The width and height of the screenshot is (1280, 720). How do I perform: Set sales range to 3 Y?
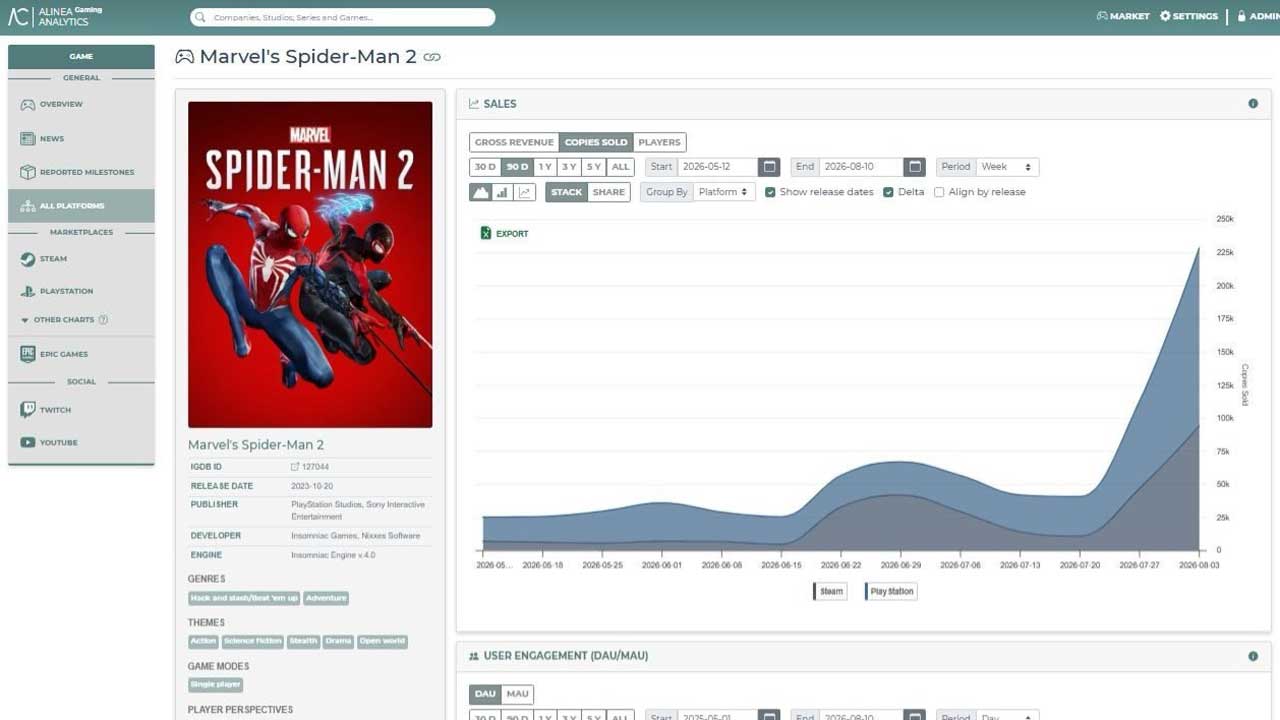click(x=569, y=167)
